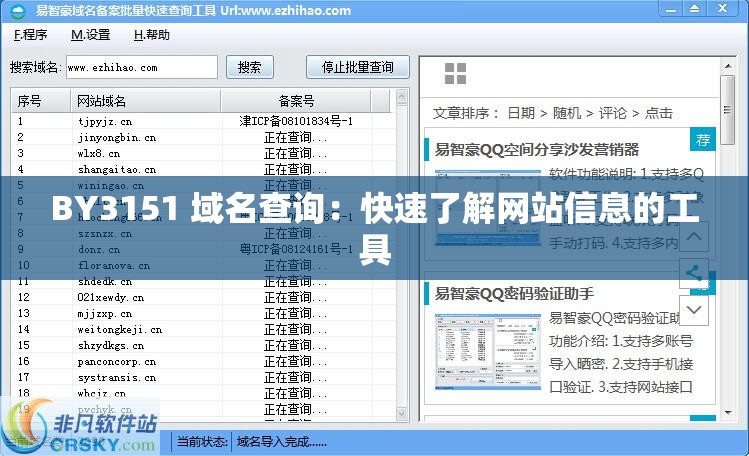
Task: Select row shdedk.cn
Action: pyautogui.click(x=203, y=281)
